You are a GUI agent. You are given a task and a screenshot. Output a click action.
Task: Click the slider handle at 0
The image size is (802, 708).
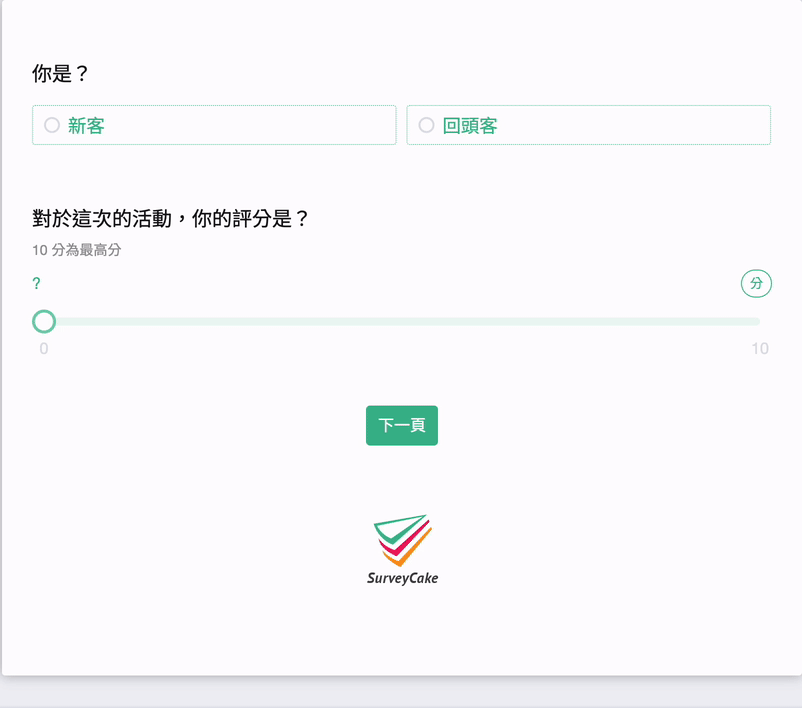(x=44, y=321)
